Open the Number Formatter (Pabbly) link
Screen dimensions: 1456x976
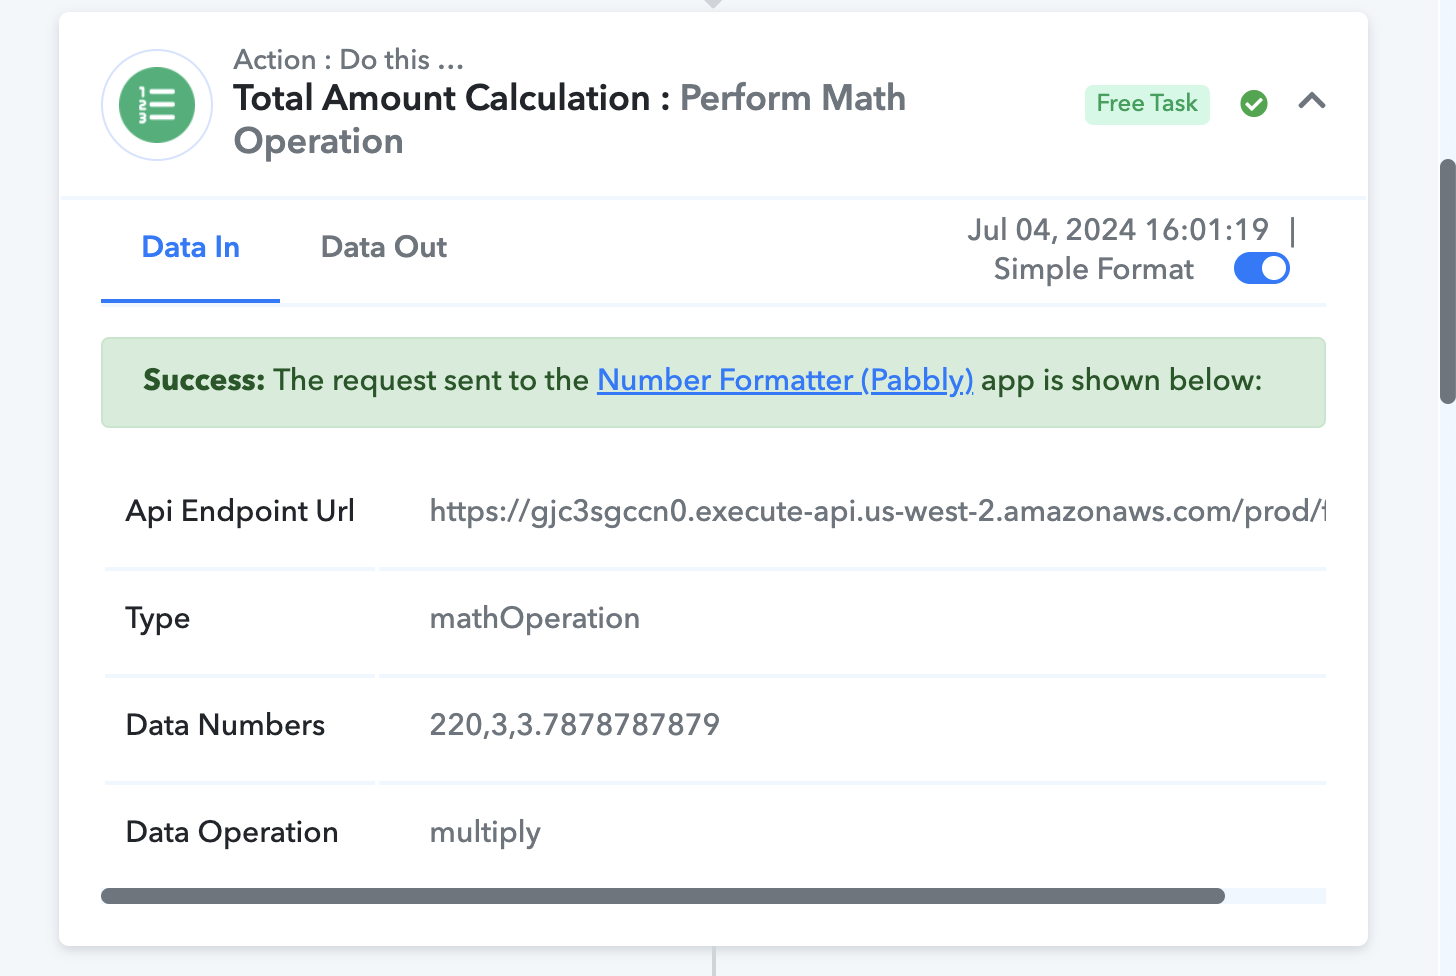784,380
